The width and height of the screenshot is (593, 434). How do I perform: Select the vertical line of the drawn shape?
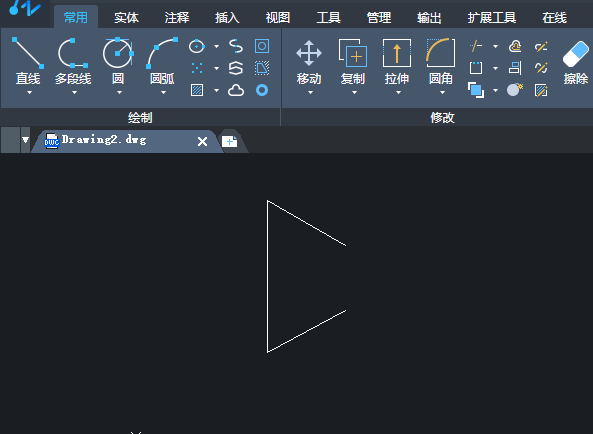click(x=267, y=276)
